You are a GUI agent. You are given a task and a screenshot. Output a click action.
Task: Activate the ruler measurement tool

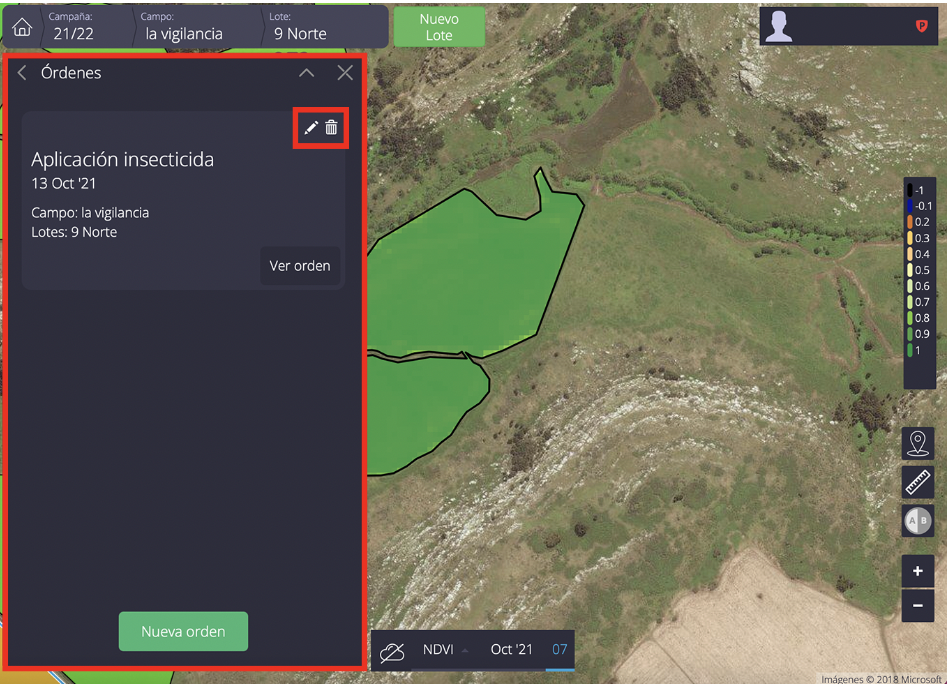pyautogui.click(x=918, y=482)
